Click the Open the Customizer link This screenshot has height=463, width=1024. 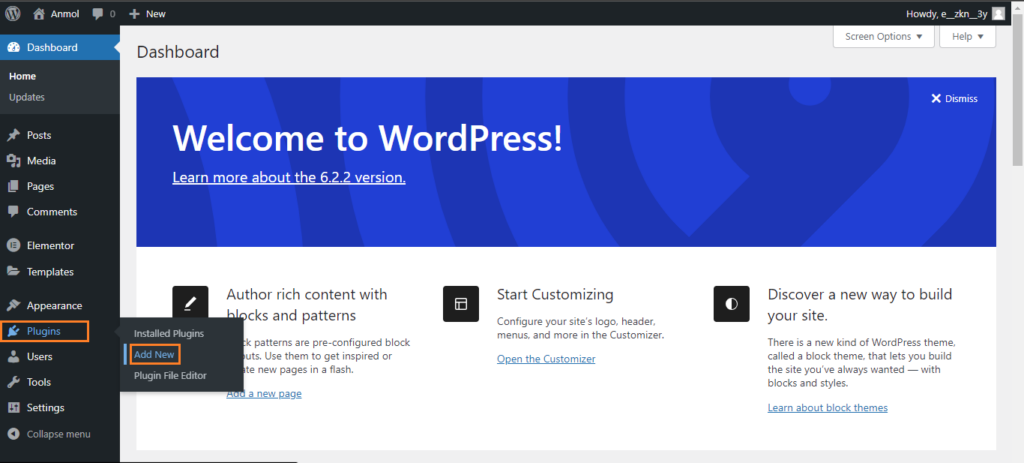[546, 359]
